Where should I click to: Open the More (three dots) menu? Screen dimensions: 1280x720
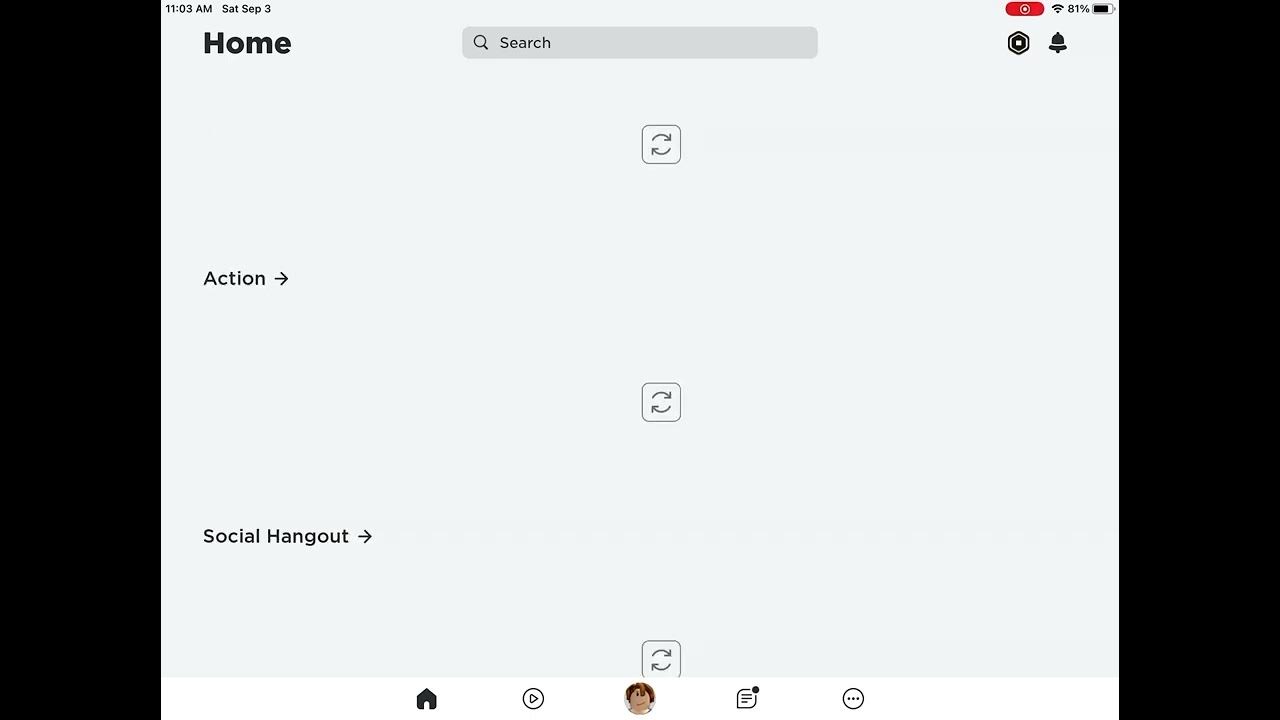pos(853,699)
